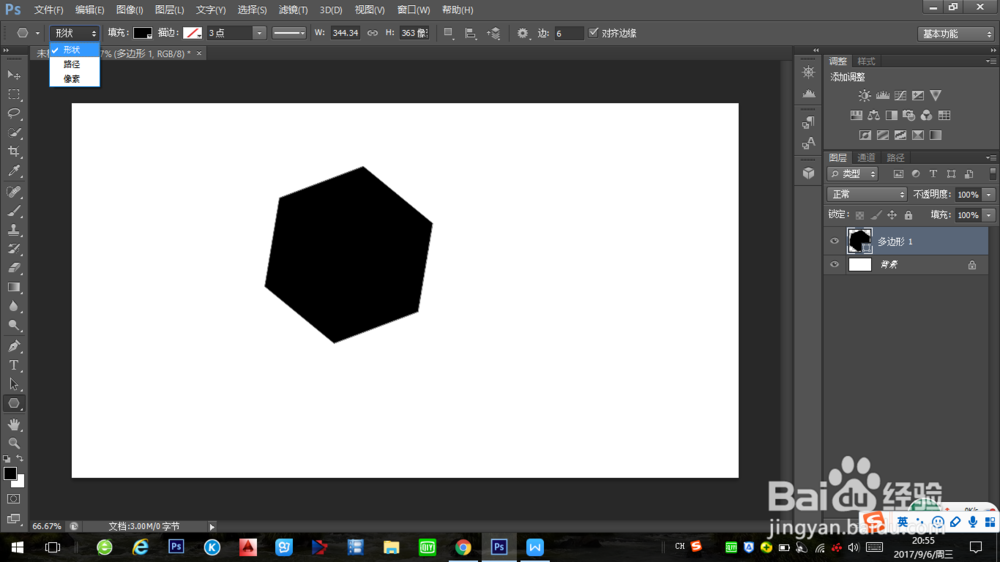Viewport: 1000px width, 562px height.
Task: Open the 基本功能 workspace dropdown
Action: 955,33
